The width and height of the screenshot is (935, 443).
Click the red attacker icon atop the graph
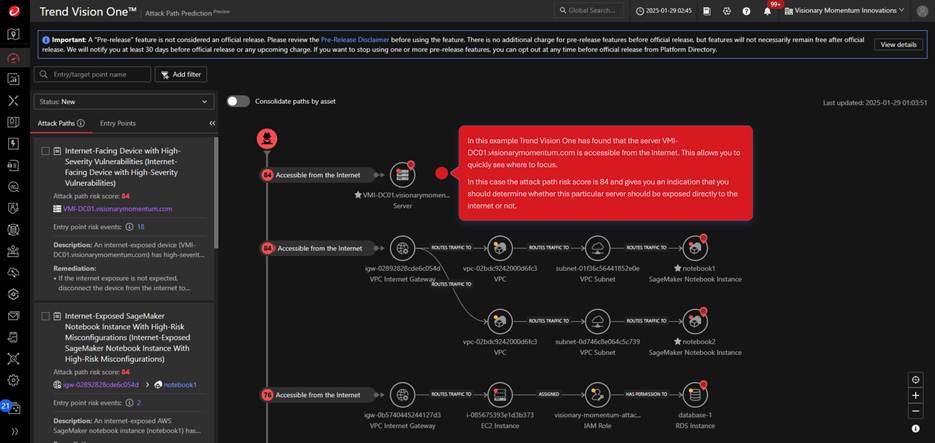tap(267, 139)
